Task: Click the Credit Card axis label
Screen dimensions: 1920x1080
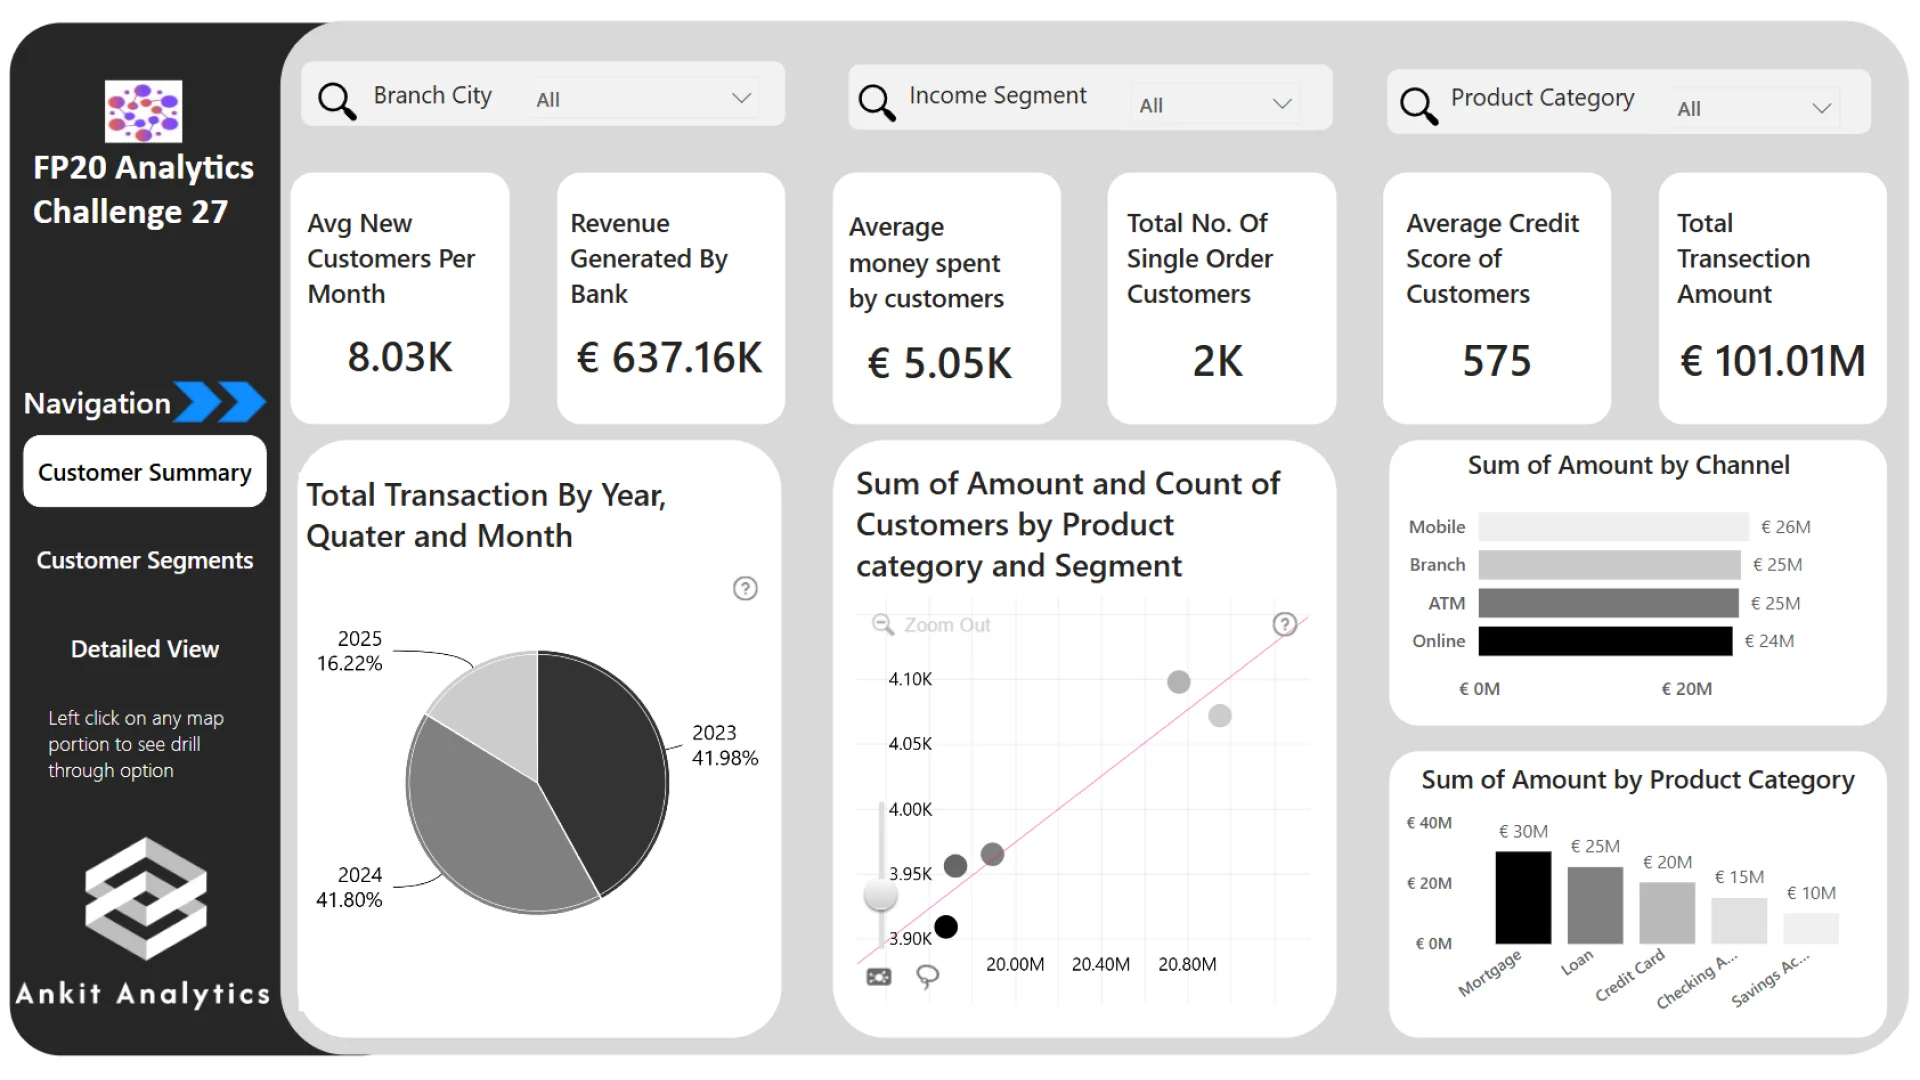Action: click(x=1630, y=975)
